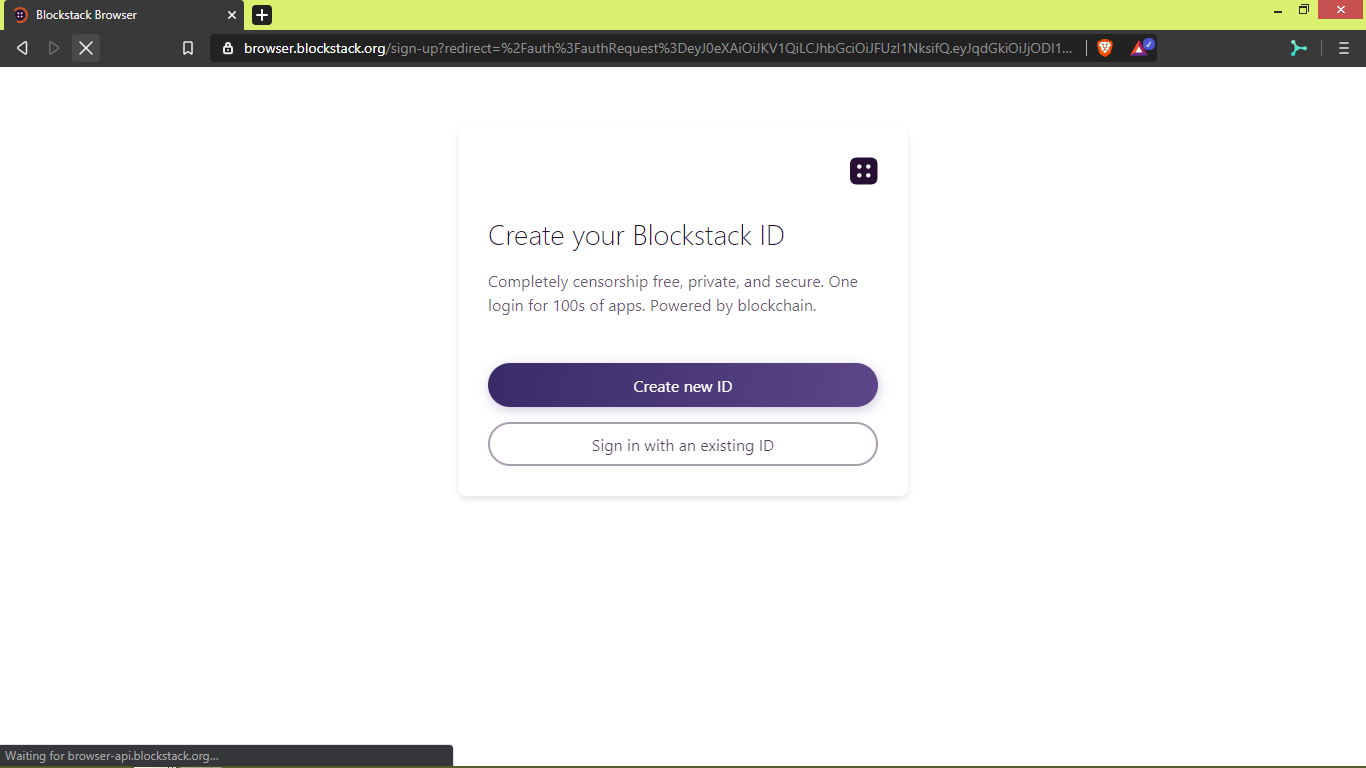This screenshot has width=1366, height=768.
Task: Open Brave Rewards triangle icon
Action: pos(1141,47)
